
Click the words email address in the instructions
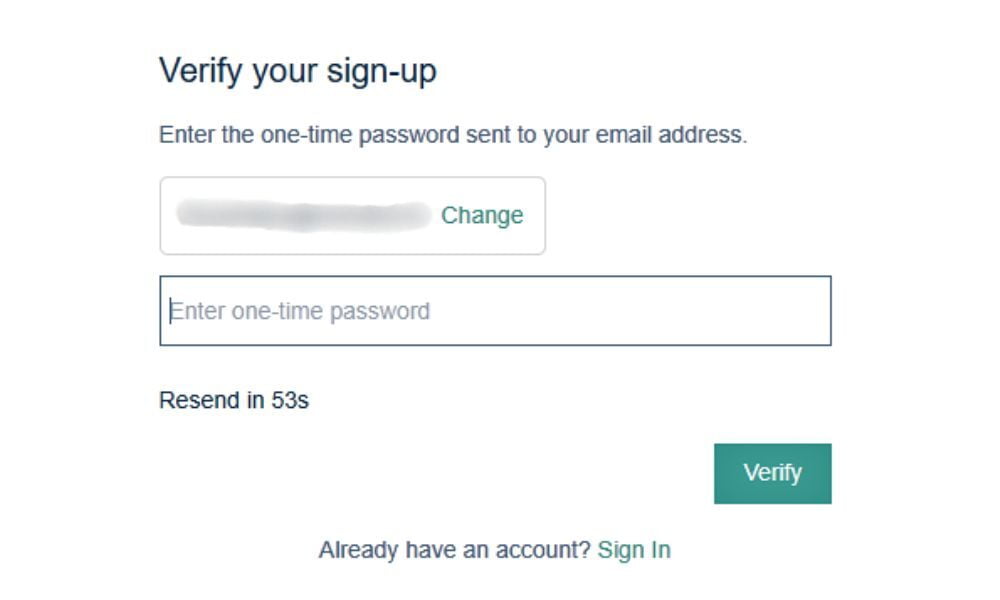671,134
